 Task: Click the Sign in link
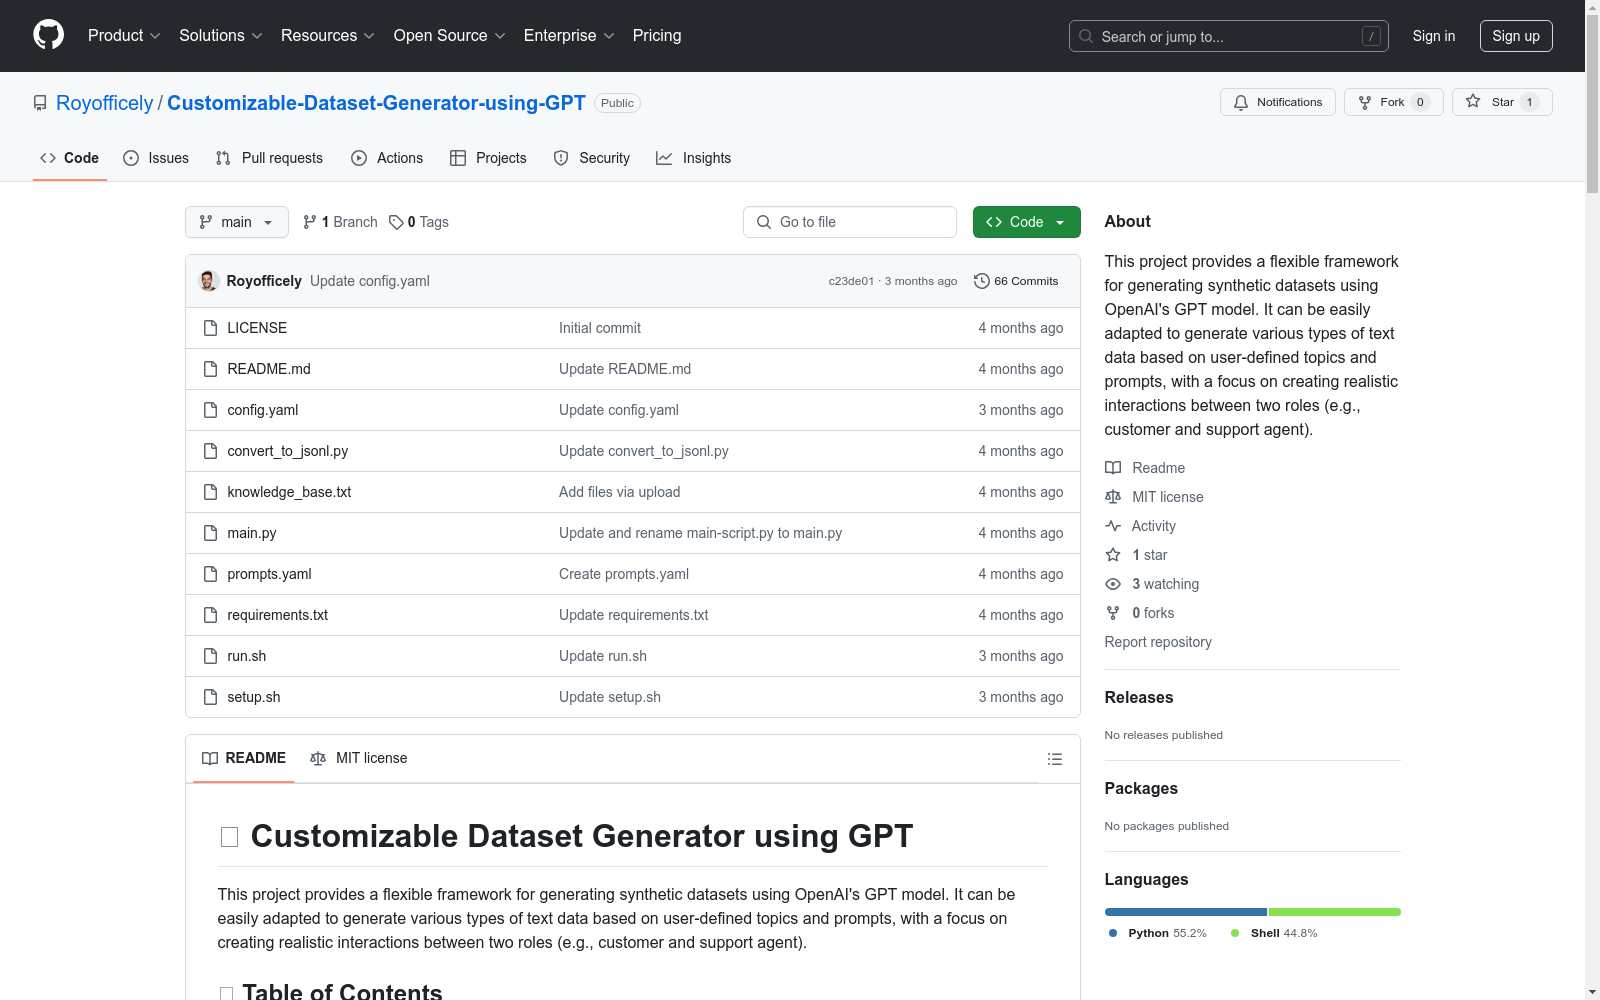tap(1434, 36)
